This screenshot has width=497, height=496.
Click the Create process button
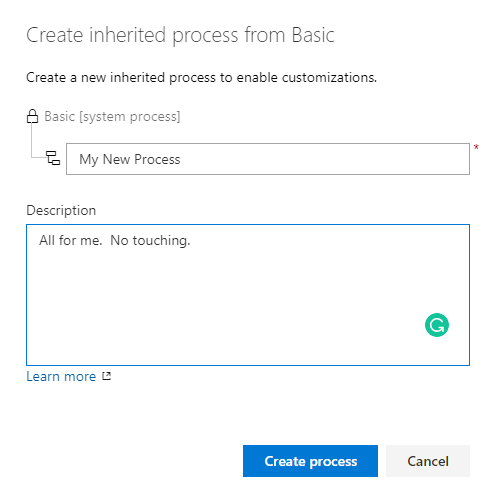(x=310, y=461)
